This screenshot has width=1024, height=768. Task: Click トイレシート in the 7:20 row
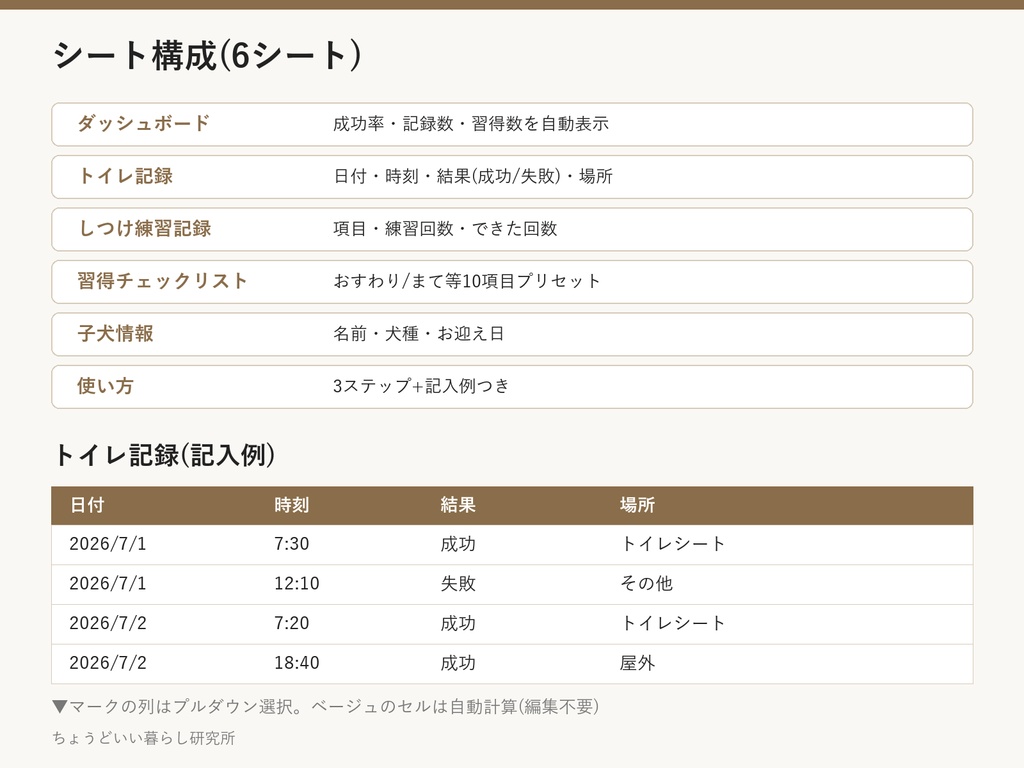click(673, 624)
